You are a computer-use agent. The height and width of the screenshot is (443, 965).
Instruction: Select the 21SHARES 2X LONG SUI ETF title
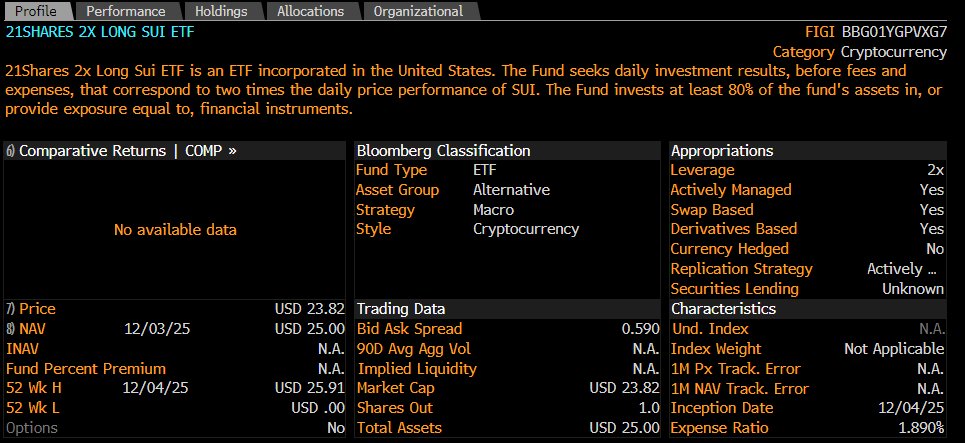100,32
